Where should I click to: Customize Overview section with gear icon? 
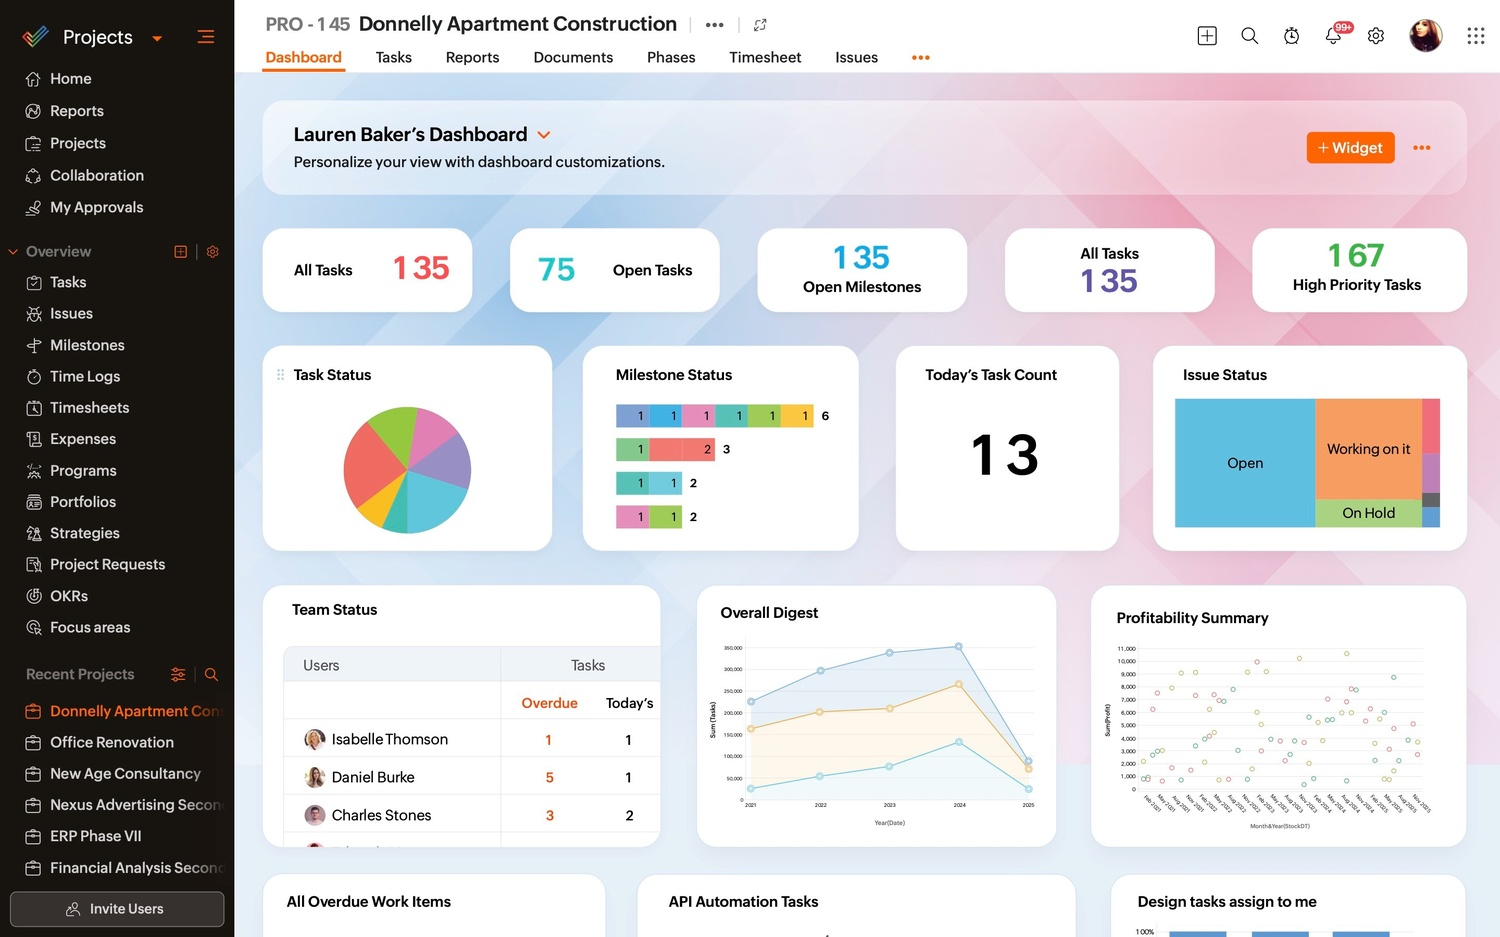[213, 252]
